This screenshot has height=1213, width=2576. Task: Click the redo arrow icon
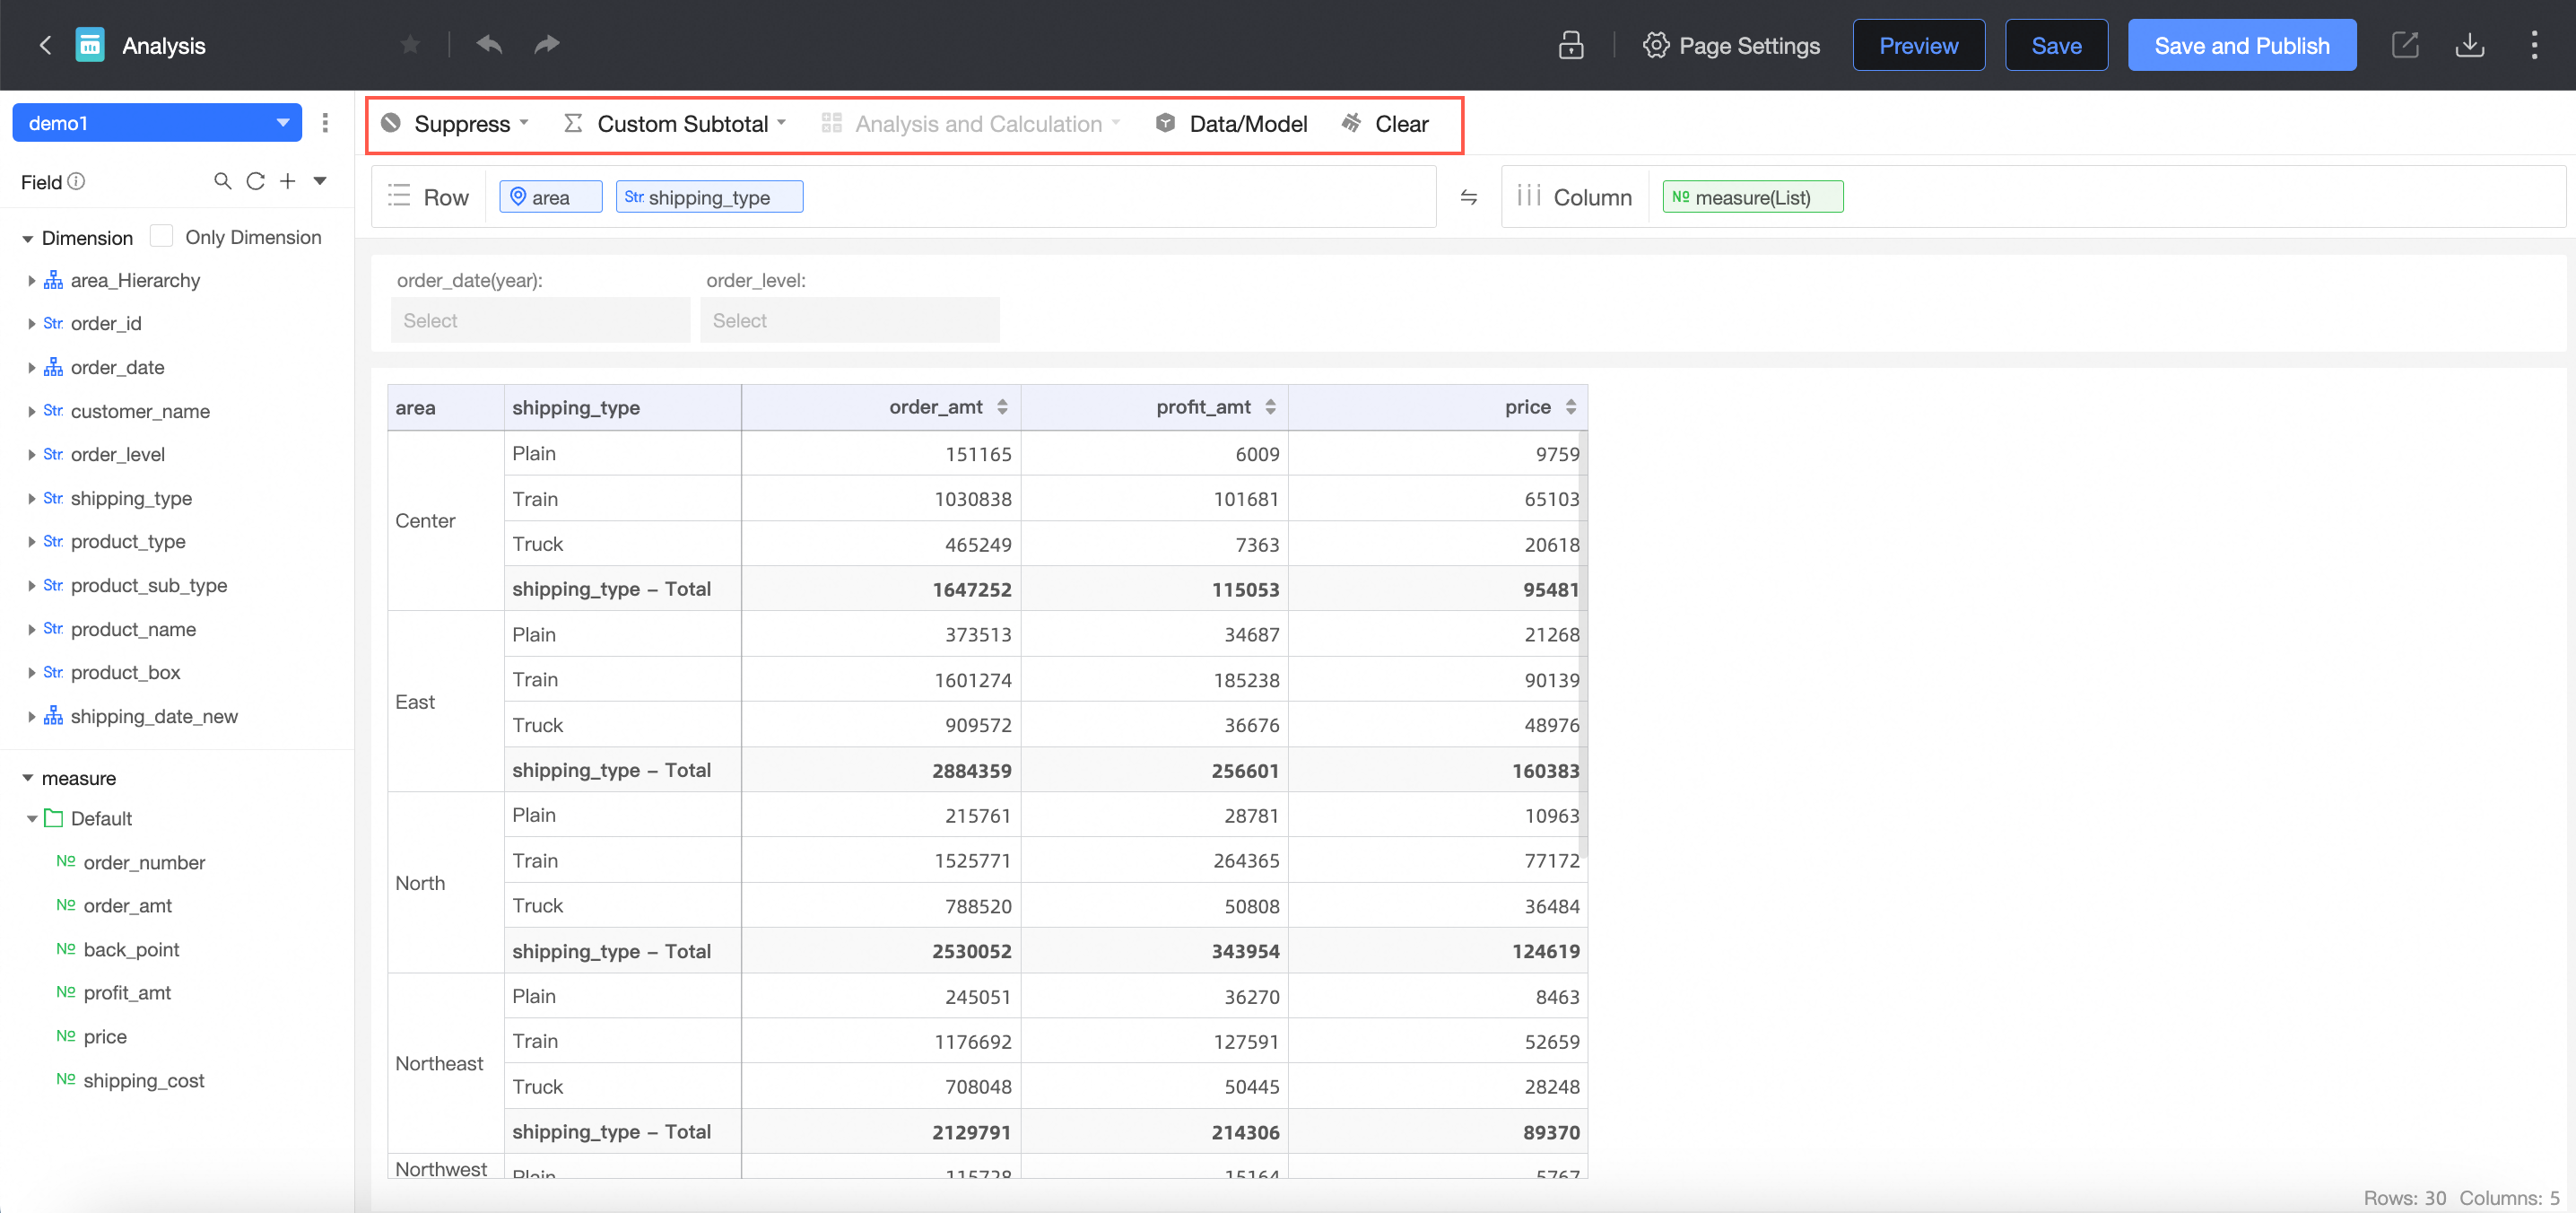[546, 45]
